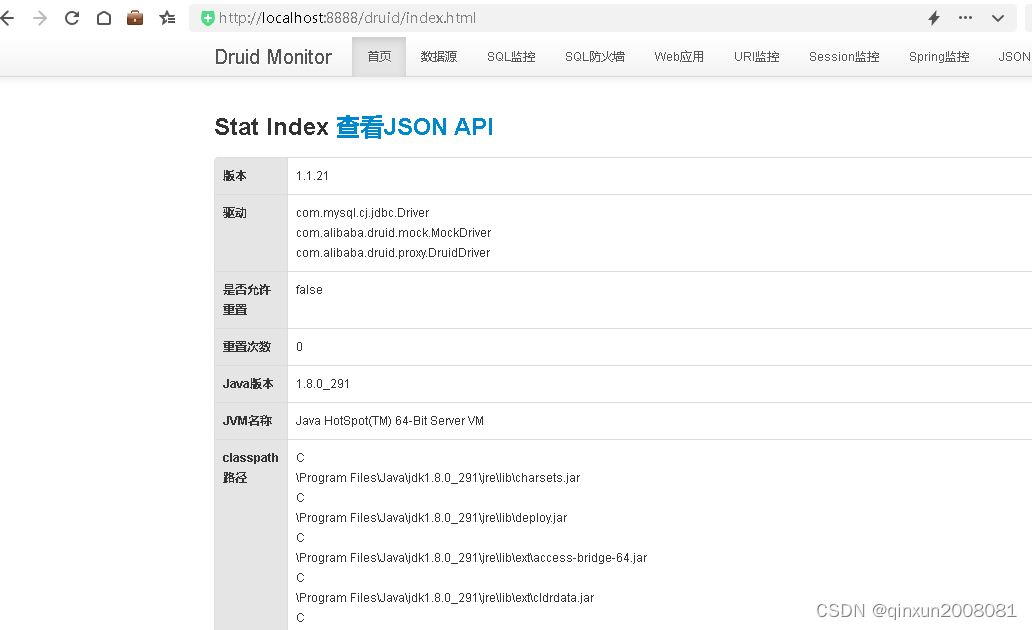
Task: Click the access-bridge-64.jar classpath entry
Action: 471,558
